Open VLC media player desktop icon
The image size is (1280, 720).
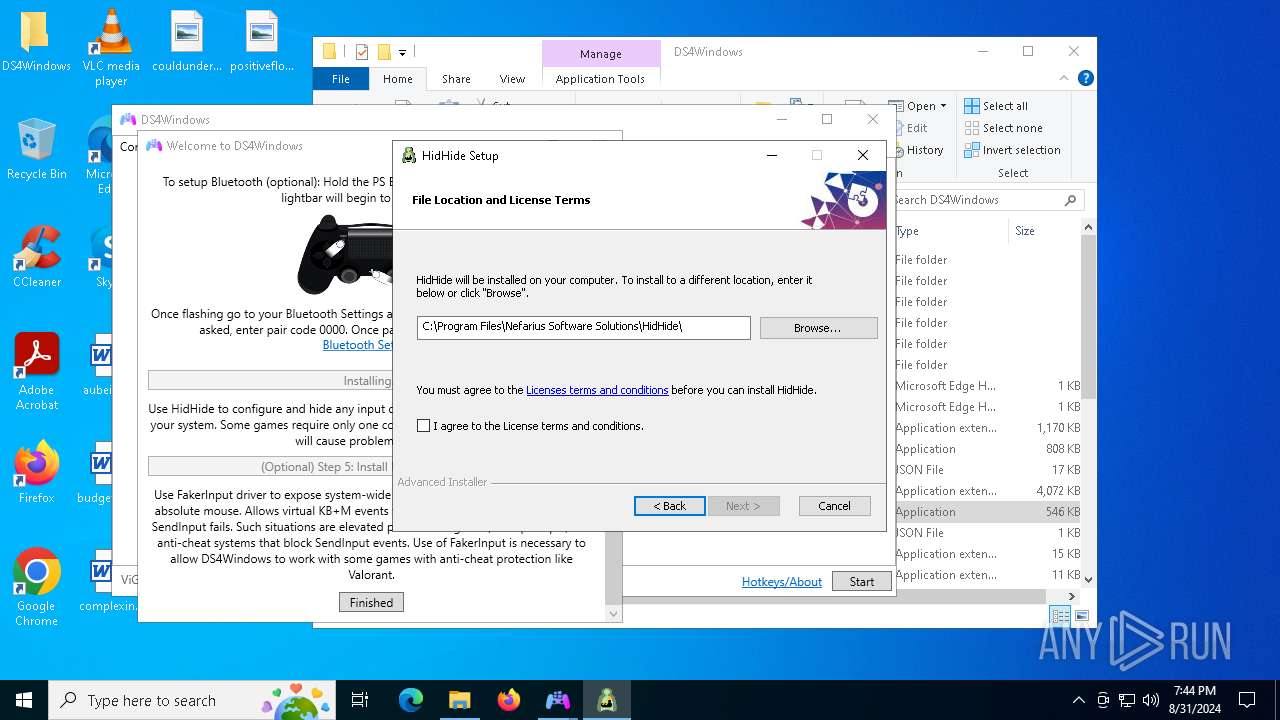click(111, 48)
